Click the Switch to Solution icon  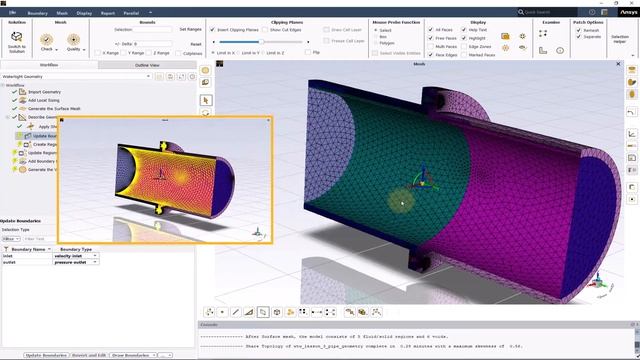[x=16, y=37]
